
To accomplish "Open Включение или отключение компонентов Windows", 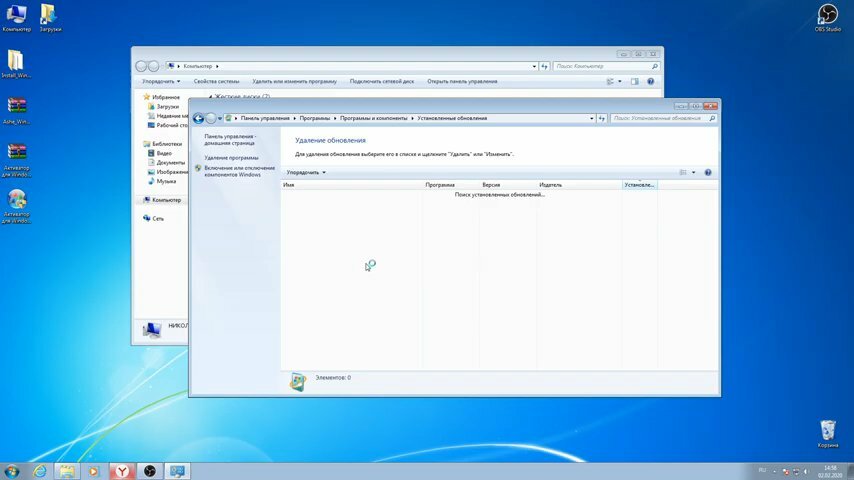I will click(x=239, y=171).
